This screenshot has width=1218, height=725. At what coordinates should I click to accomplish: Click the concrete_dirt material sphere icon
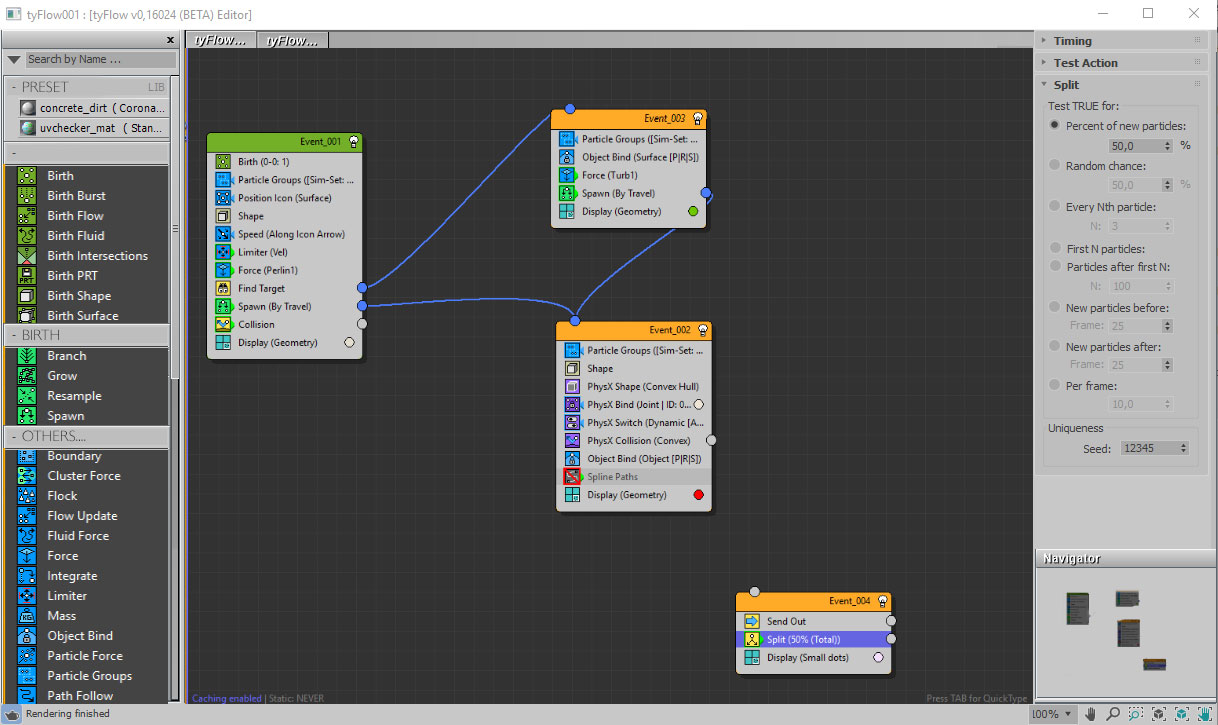(x=28, y=108)
